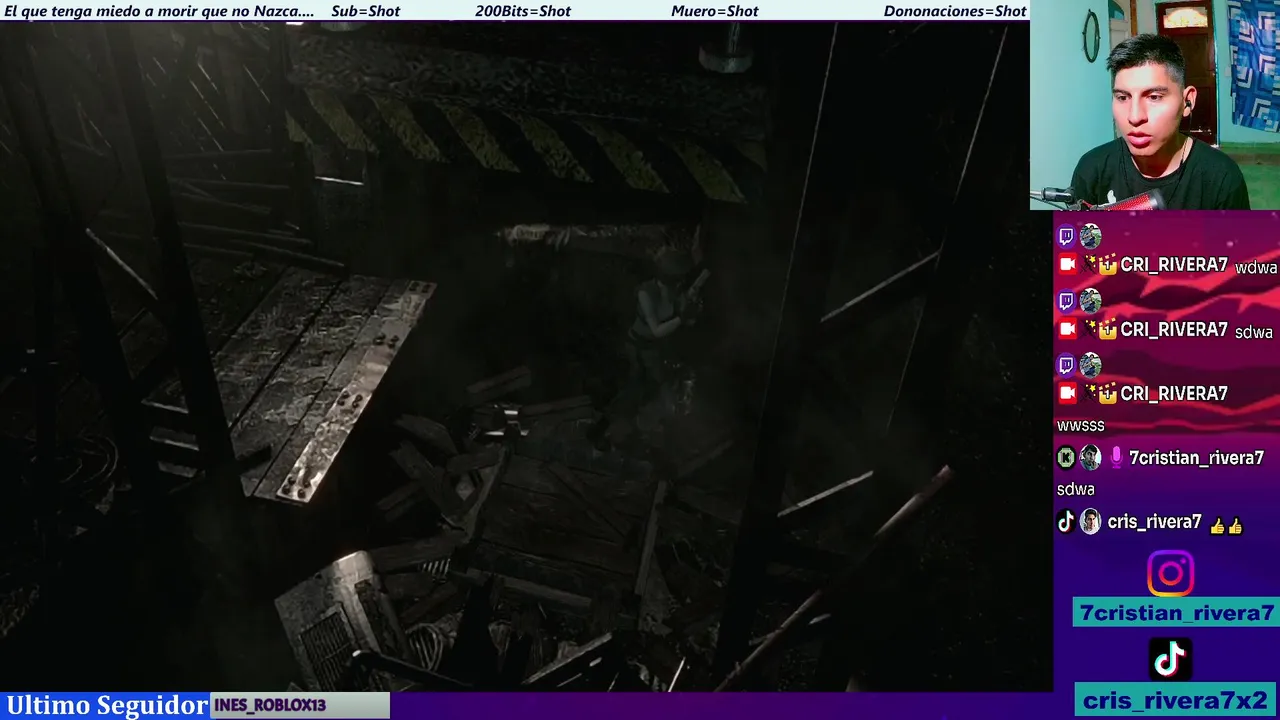1280x720 pixels.
Task: Click the Twitch icon above CRI_RIVERA7's sdwa message
Action: pos(1066,301)
